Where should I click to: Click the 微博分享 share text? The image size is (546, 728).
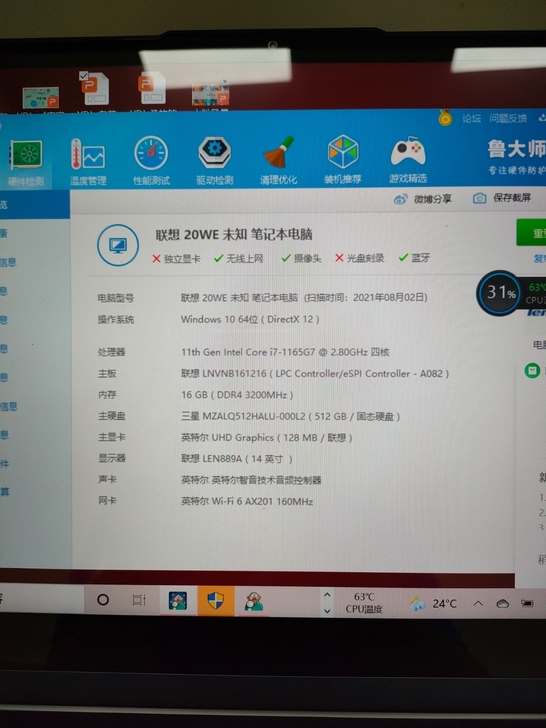click(433, 199)
